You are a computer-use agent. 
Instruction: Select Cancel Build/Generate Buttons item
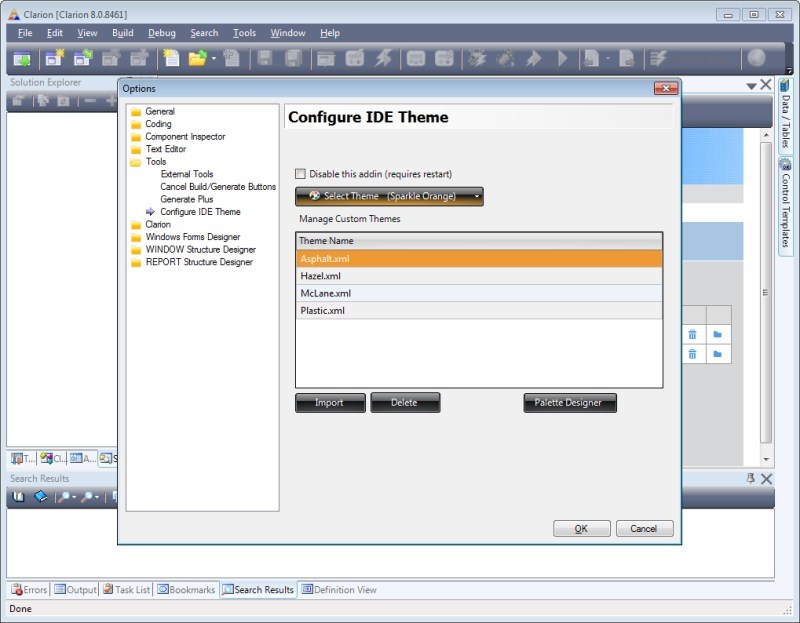click(218, 187)
